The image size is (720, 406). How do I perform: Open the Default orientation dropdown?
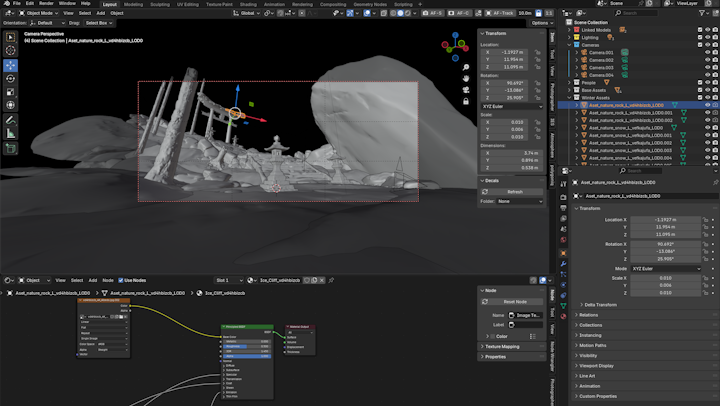[47, 23]
